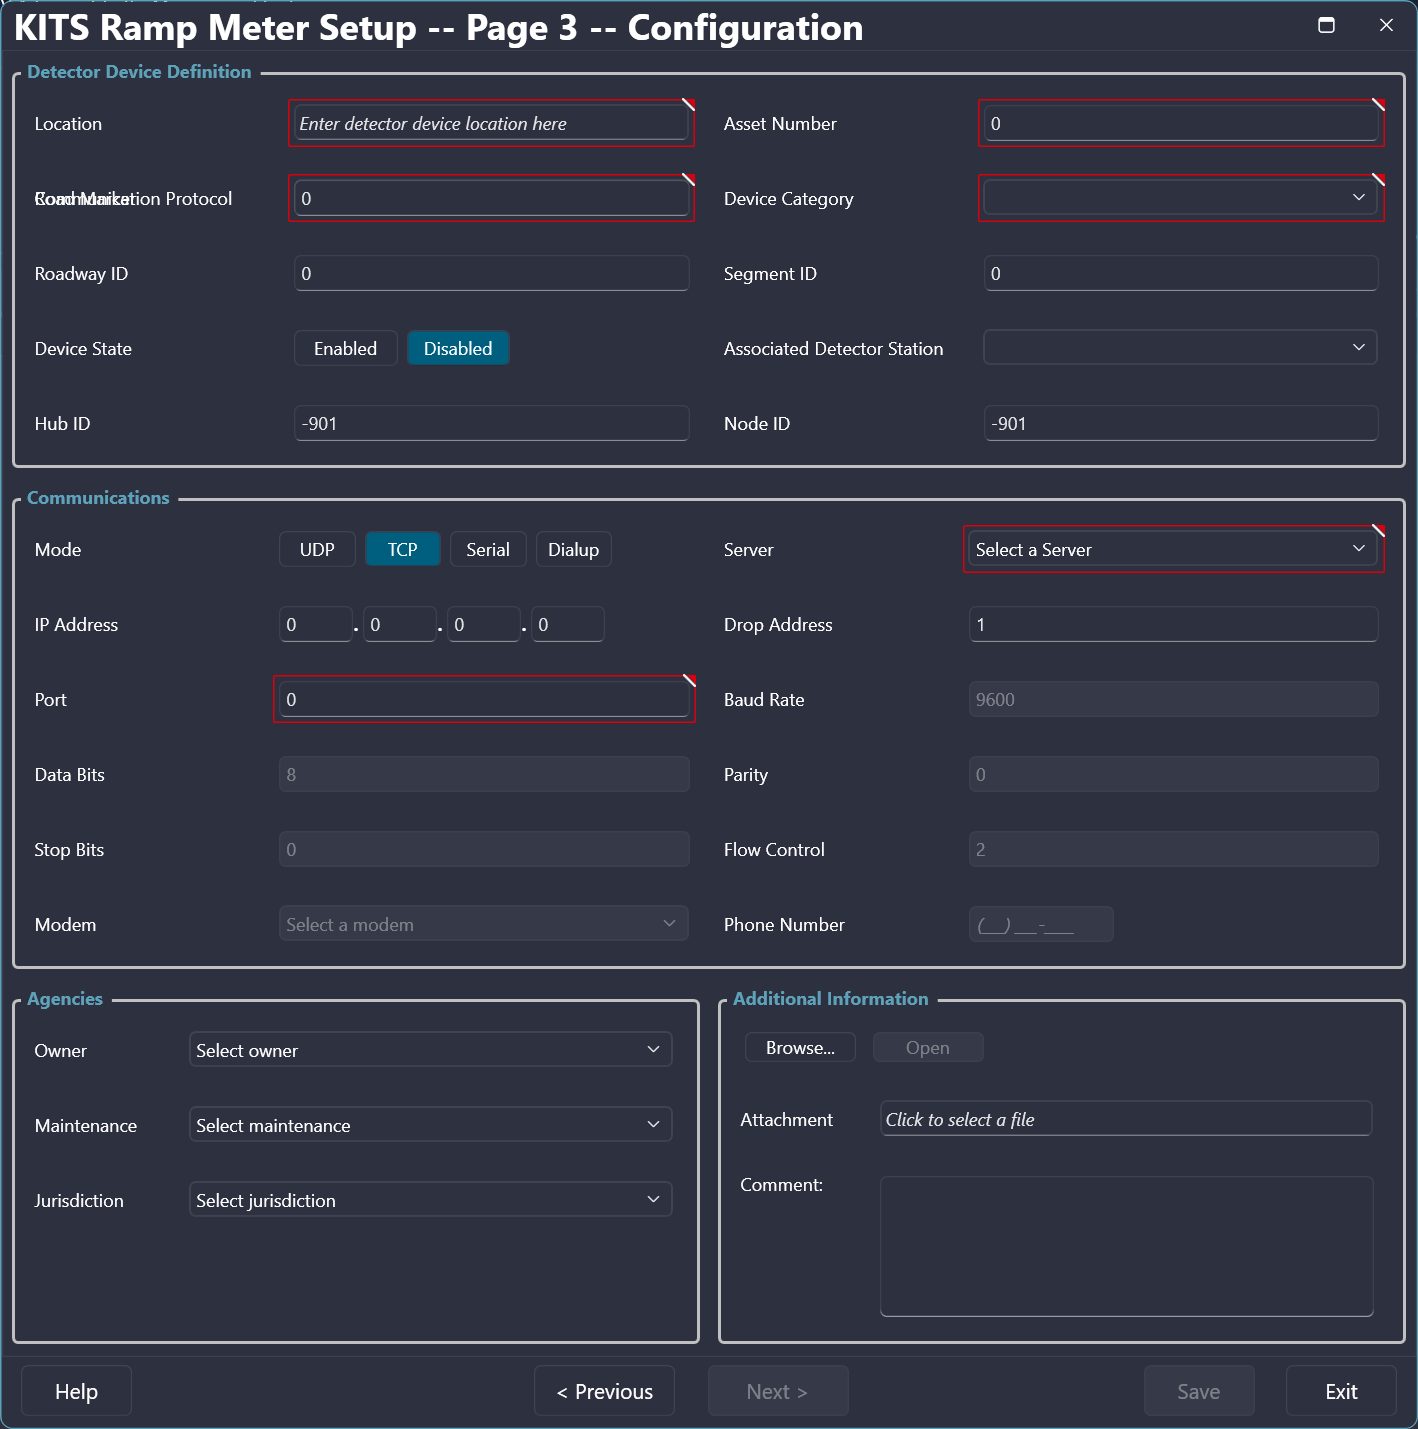1418x1429 pixels.
Task: Set Device State to Disabled
Action: click(458, 348)
